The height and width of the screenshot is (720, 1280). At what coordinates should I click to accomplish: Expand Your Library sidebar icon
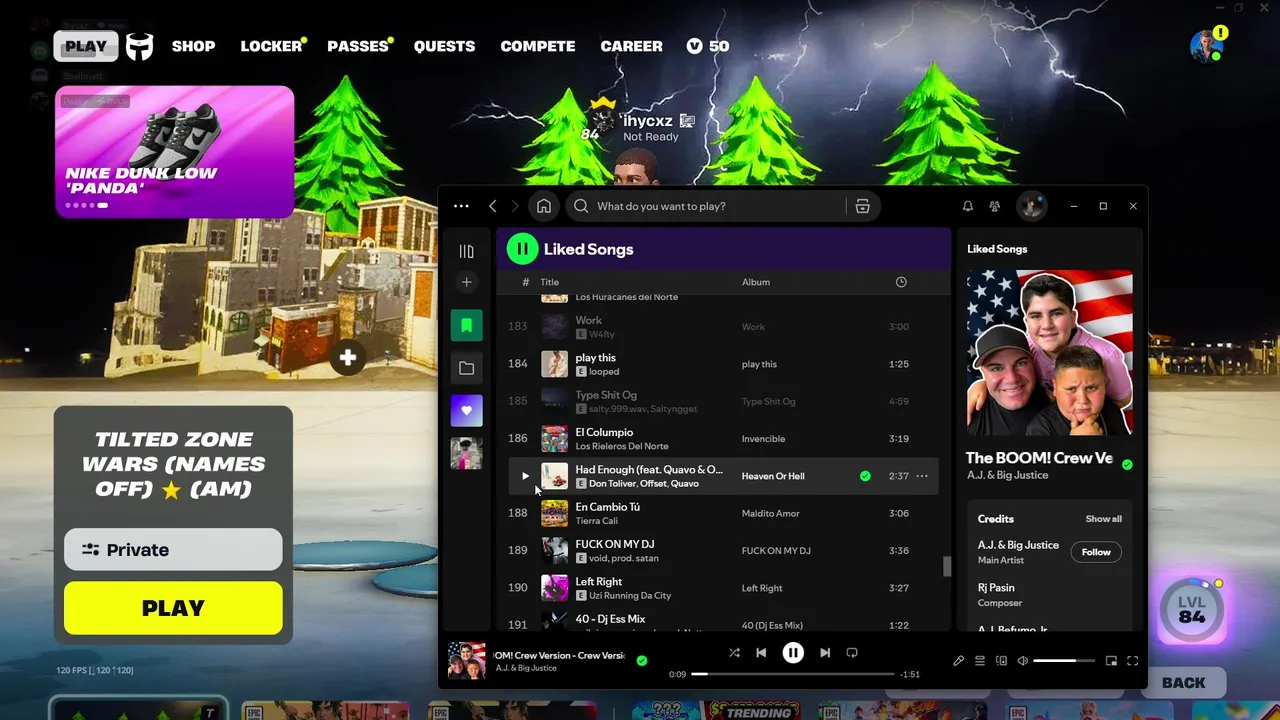click(x=466, y=251)
